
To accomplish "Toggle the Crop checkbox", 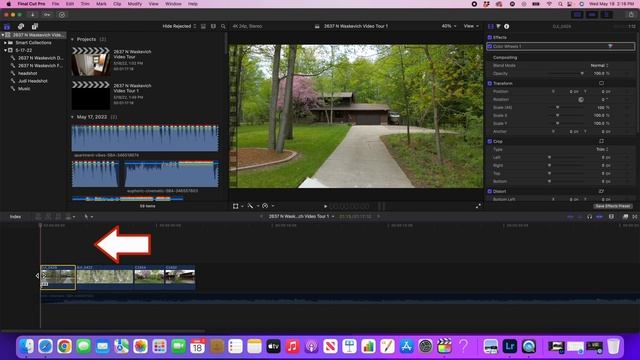I will [489, 142].
